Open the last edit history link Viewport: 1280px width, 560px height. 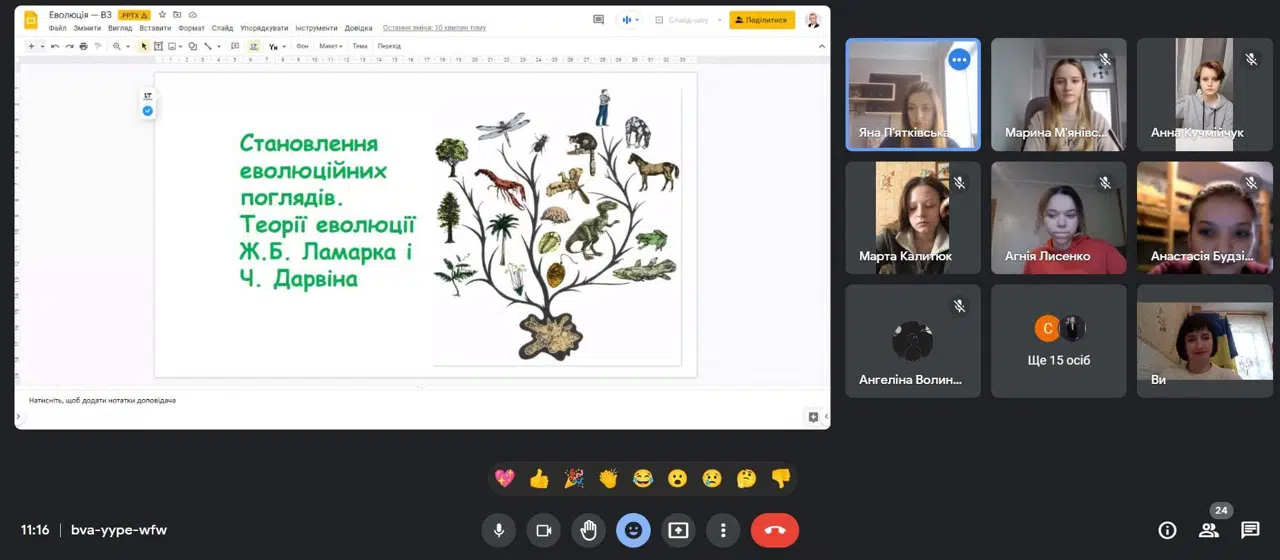tap(434, 28)
